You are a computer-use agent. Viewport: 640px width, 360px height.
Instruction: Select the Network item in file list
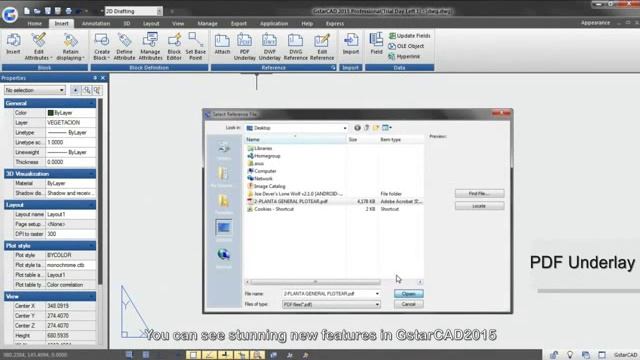(x=260, y=178)
